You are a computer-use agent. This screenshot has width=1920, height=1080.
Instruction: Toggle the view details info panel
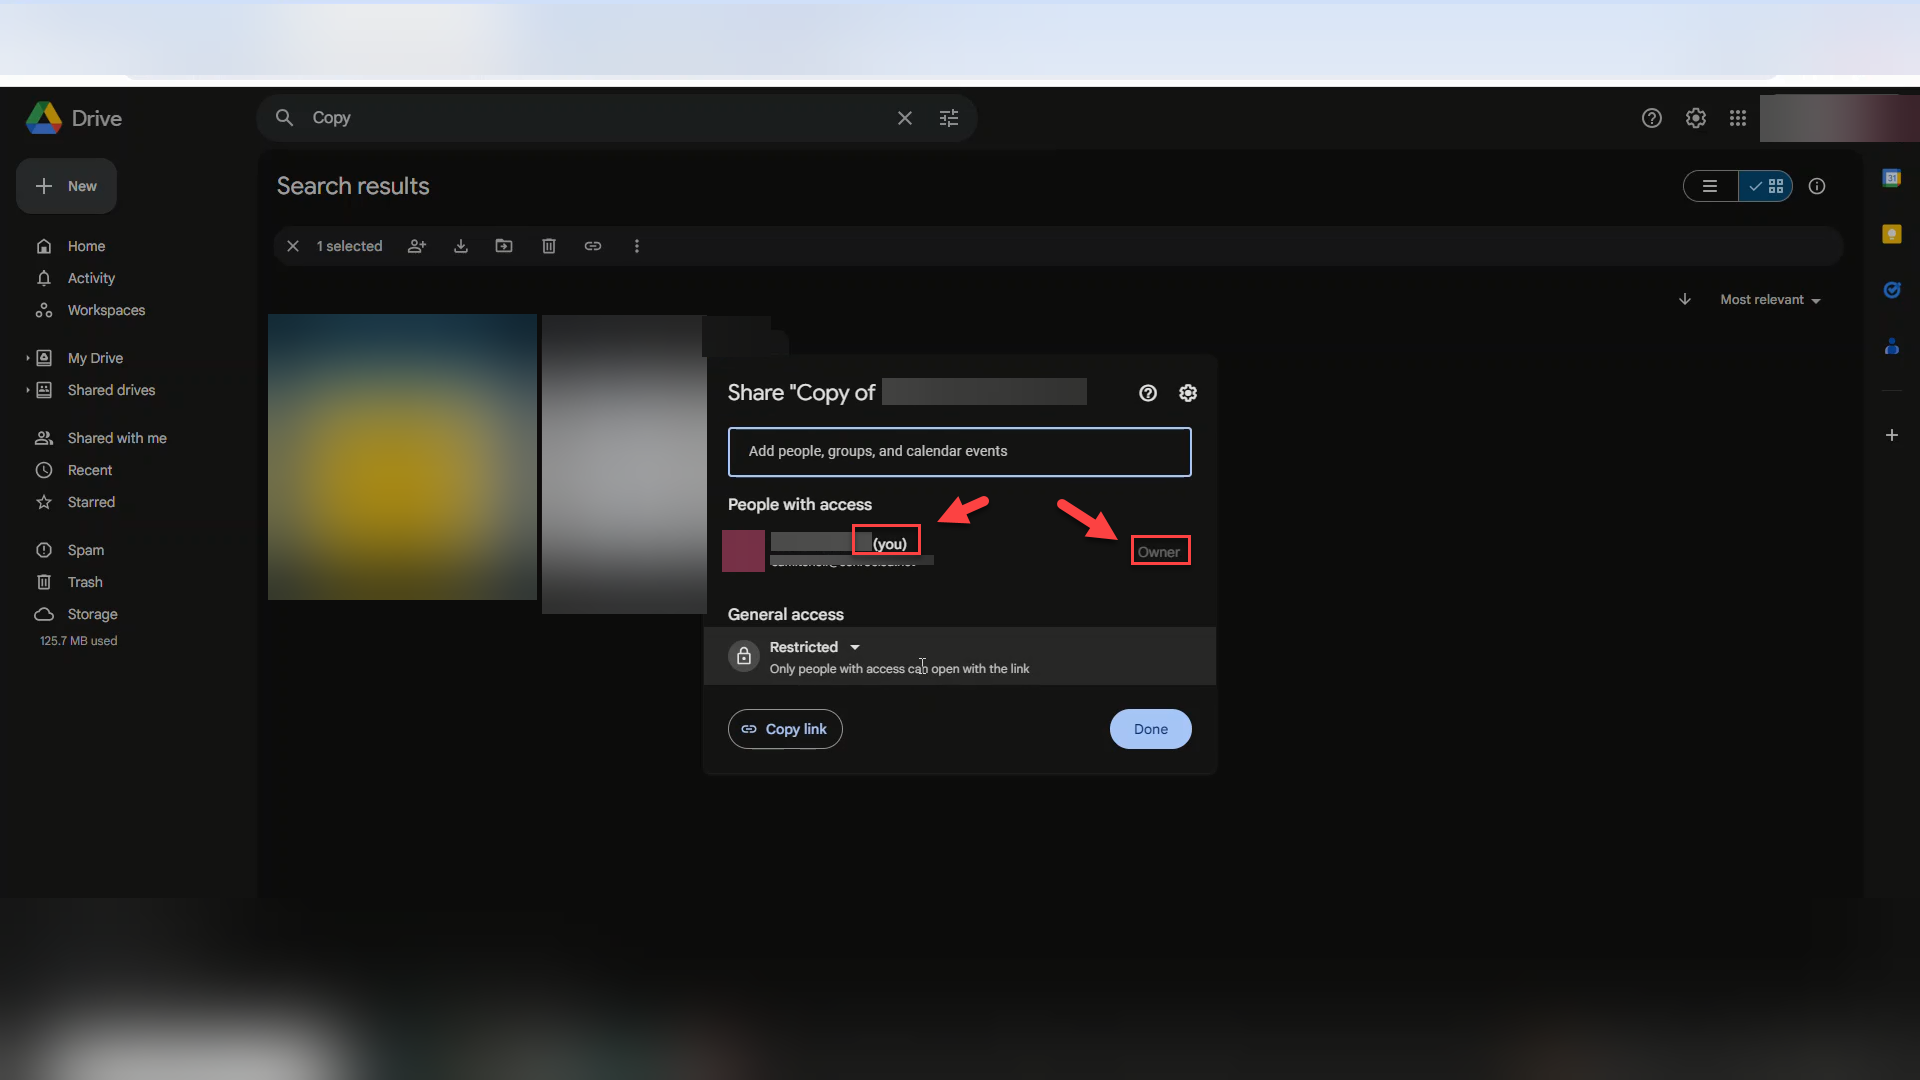tap(1817, 186)
